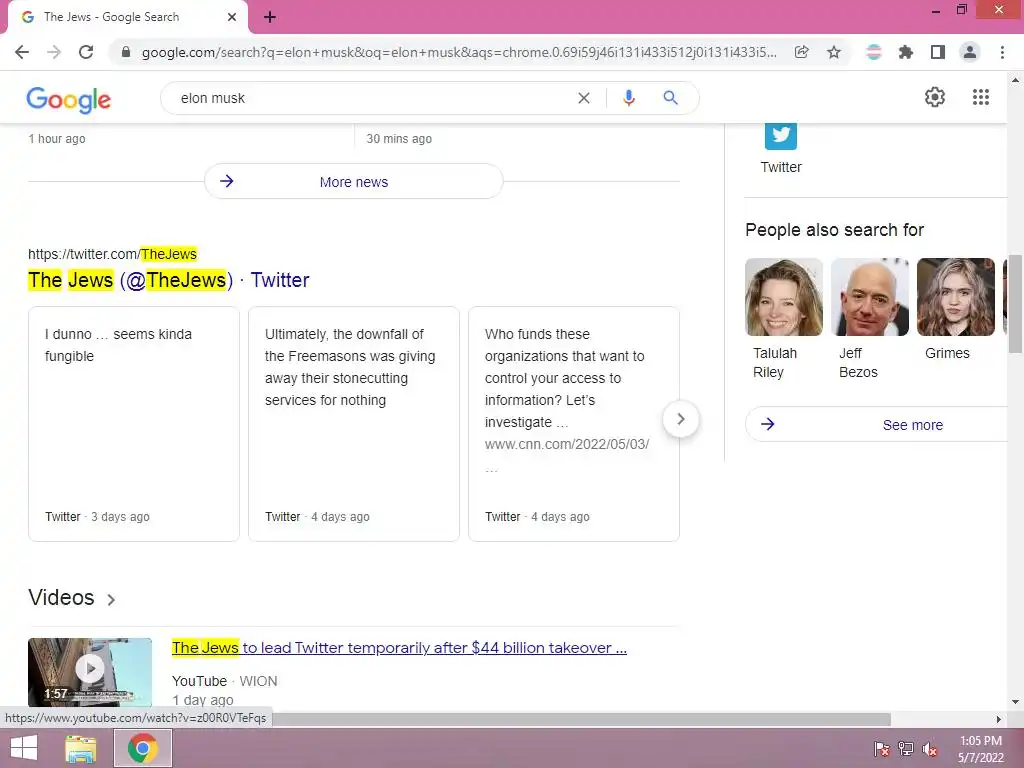Click the '30 mins ago' news timestamp
The height and width of the screenshot is (768, 1024).
pos(399,138)
